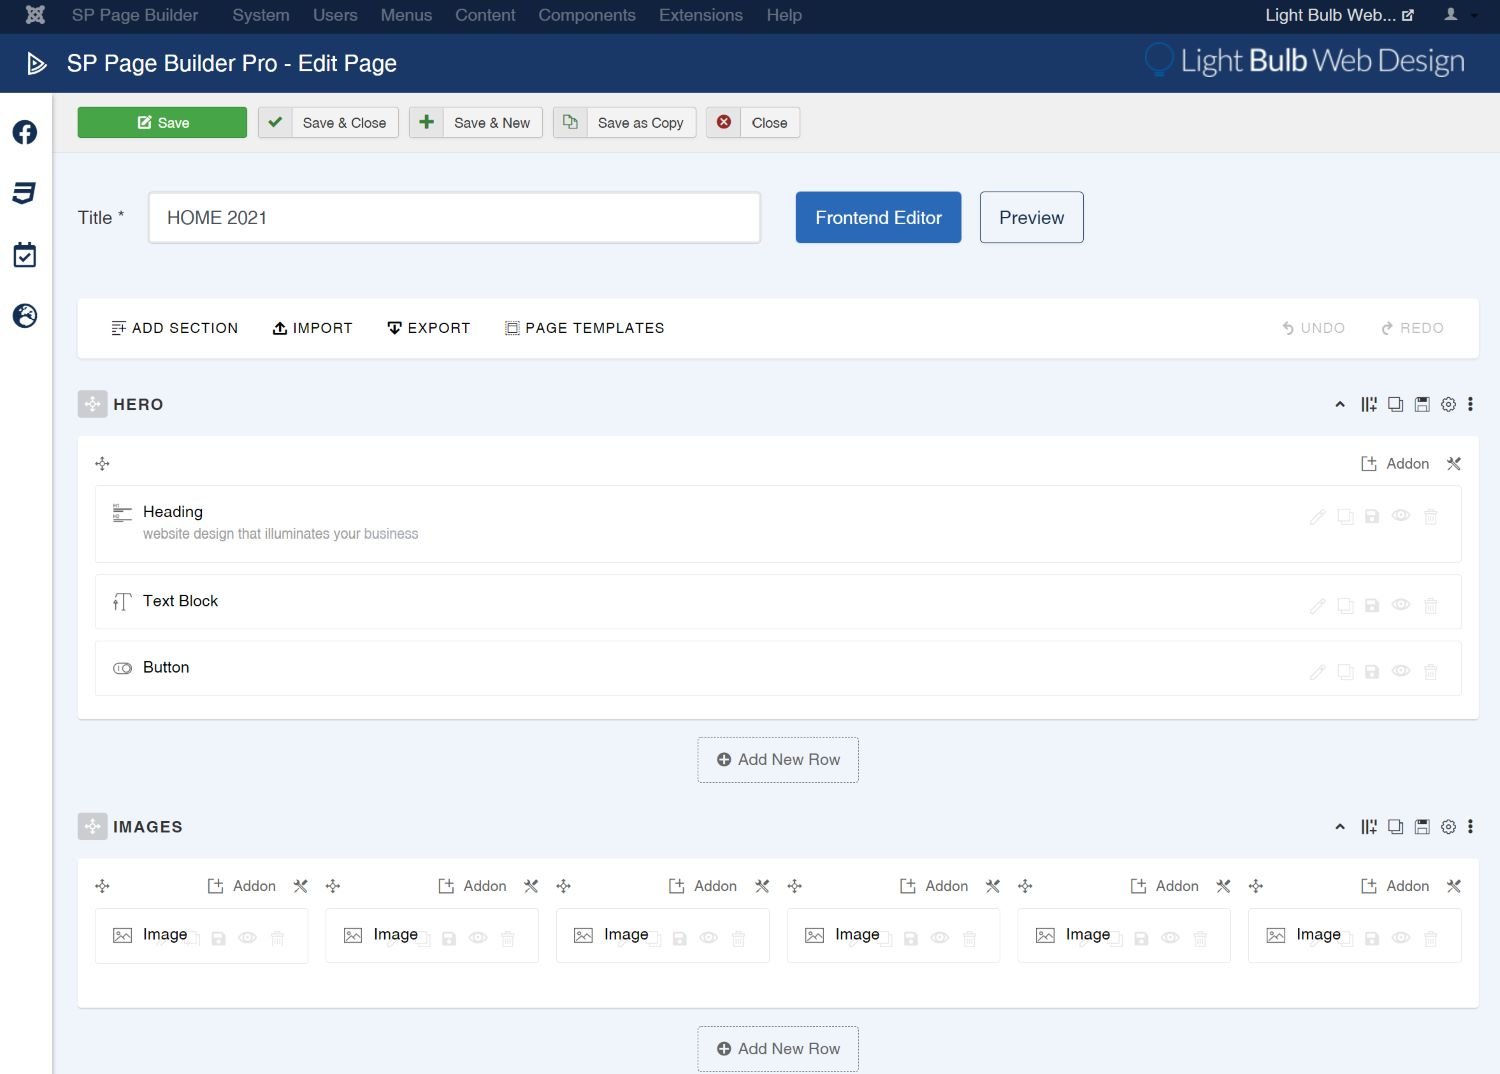1500x1074 pixels.
Task: Select the globe icon in the sidebar
Action: [x=24, y=315]
